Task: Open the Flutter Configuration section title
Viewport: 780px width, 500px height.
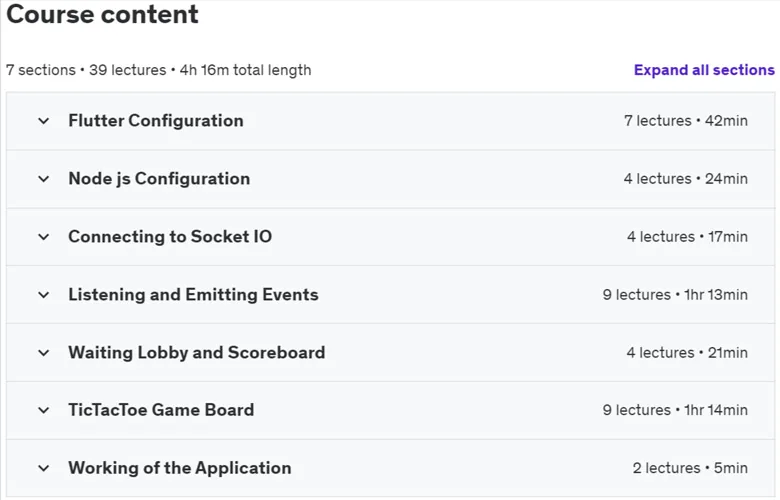Action: point(156,121)
